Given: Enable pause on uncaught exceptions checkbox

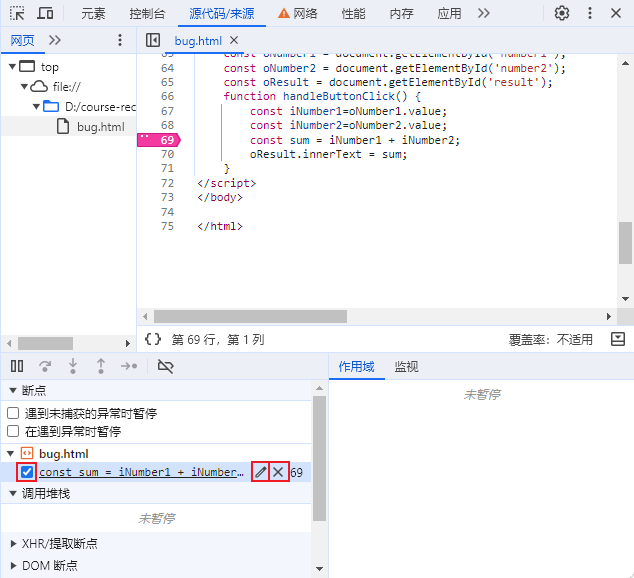Looking at the screenshot, I should [13, 413].
